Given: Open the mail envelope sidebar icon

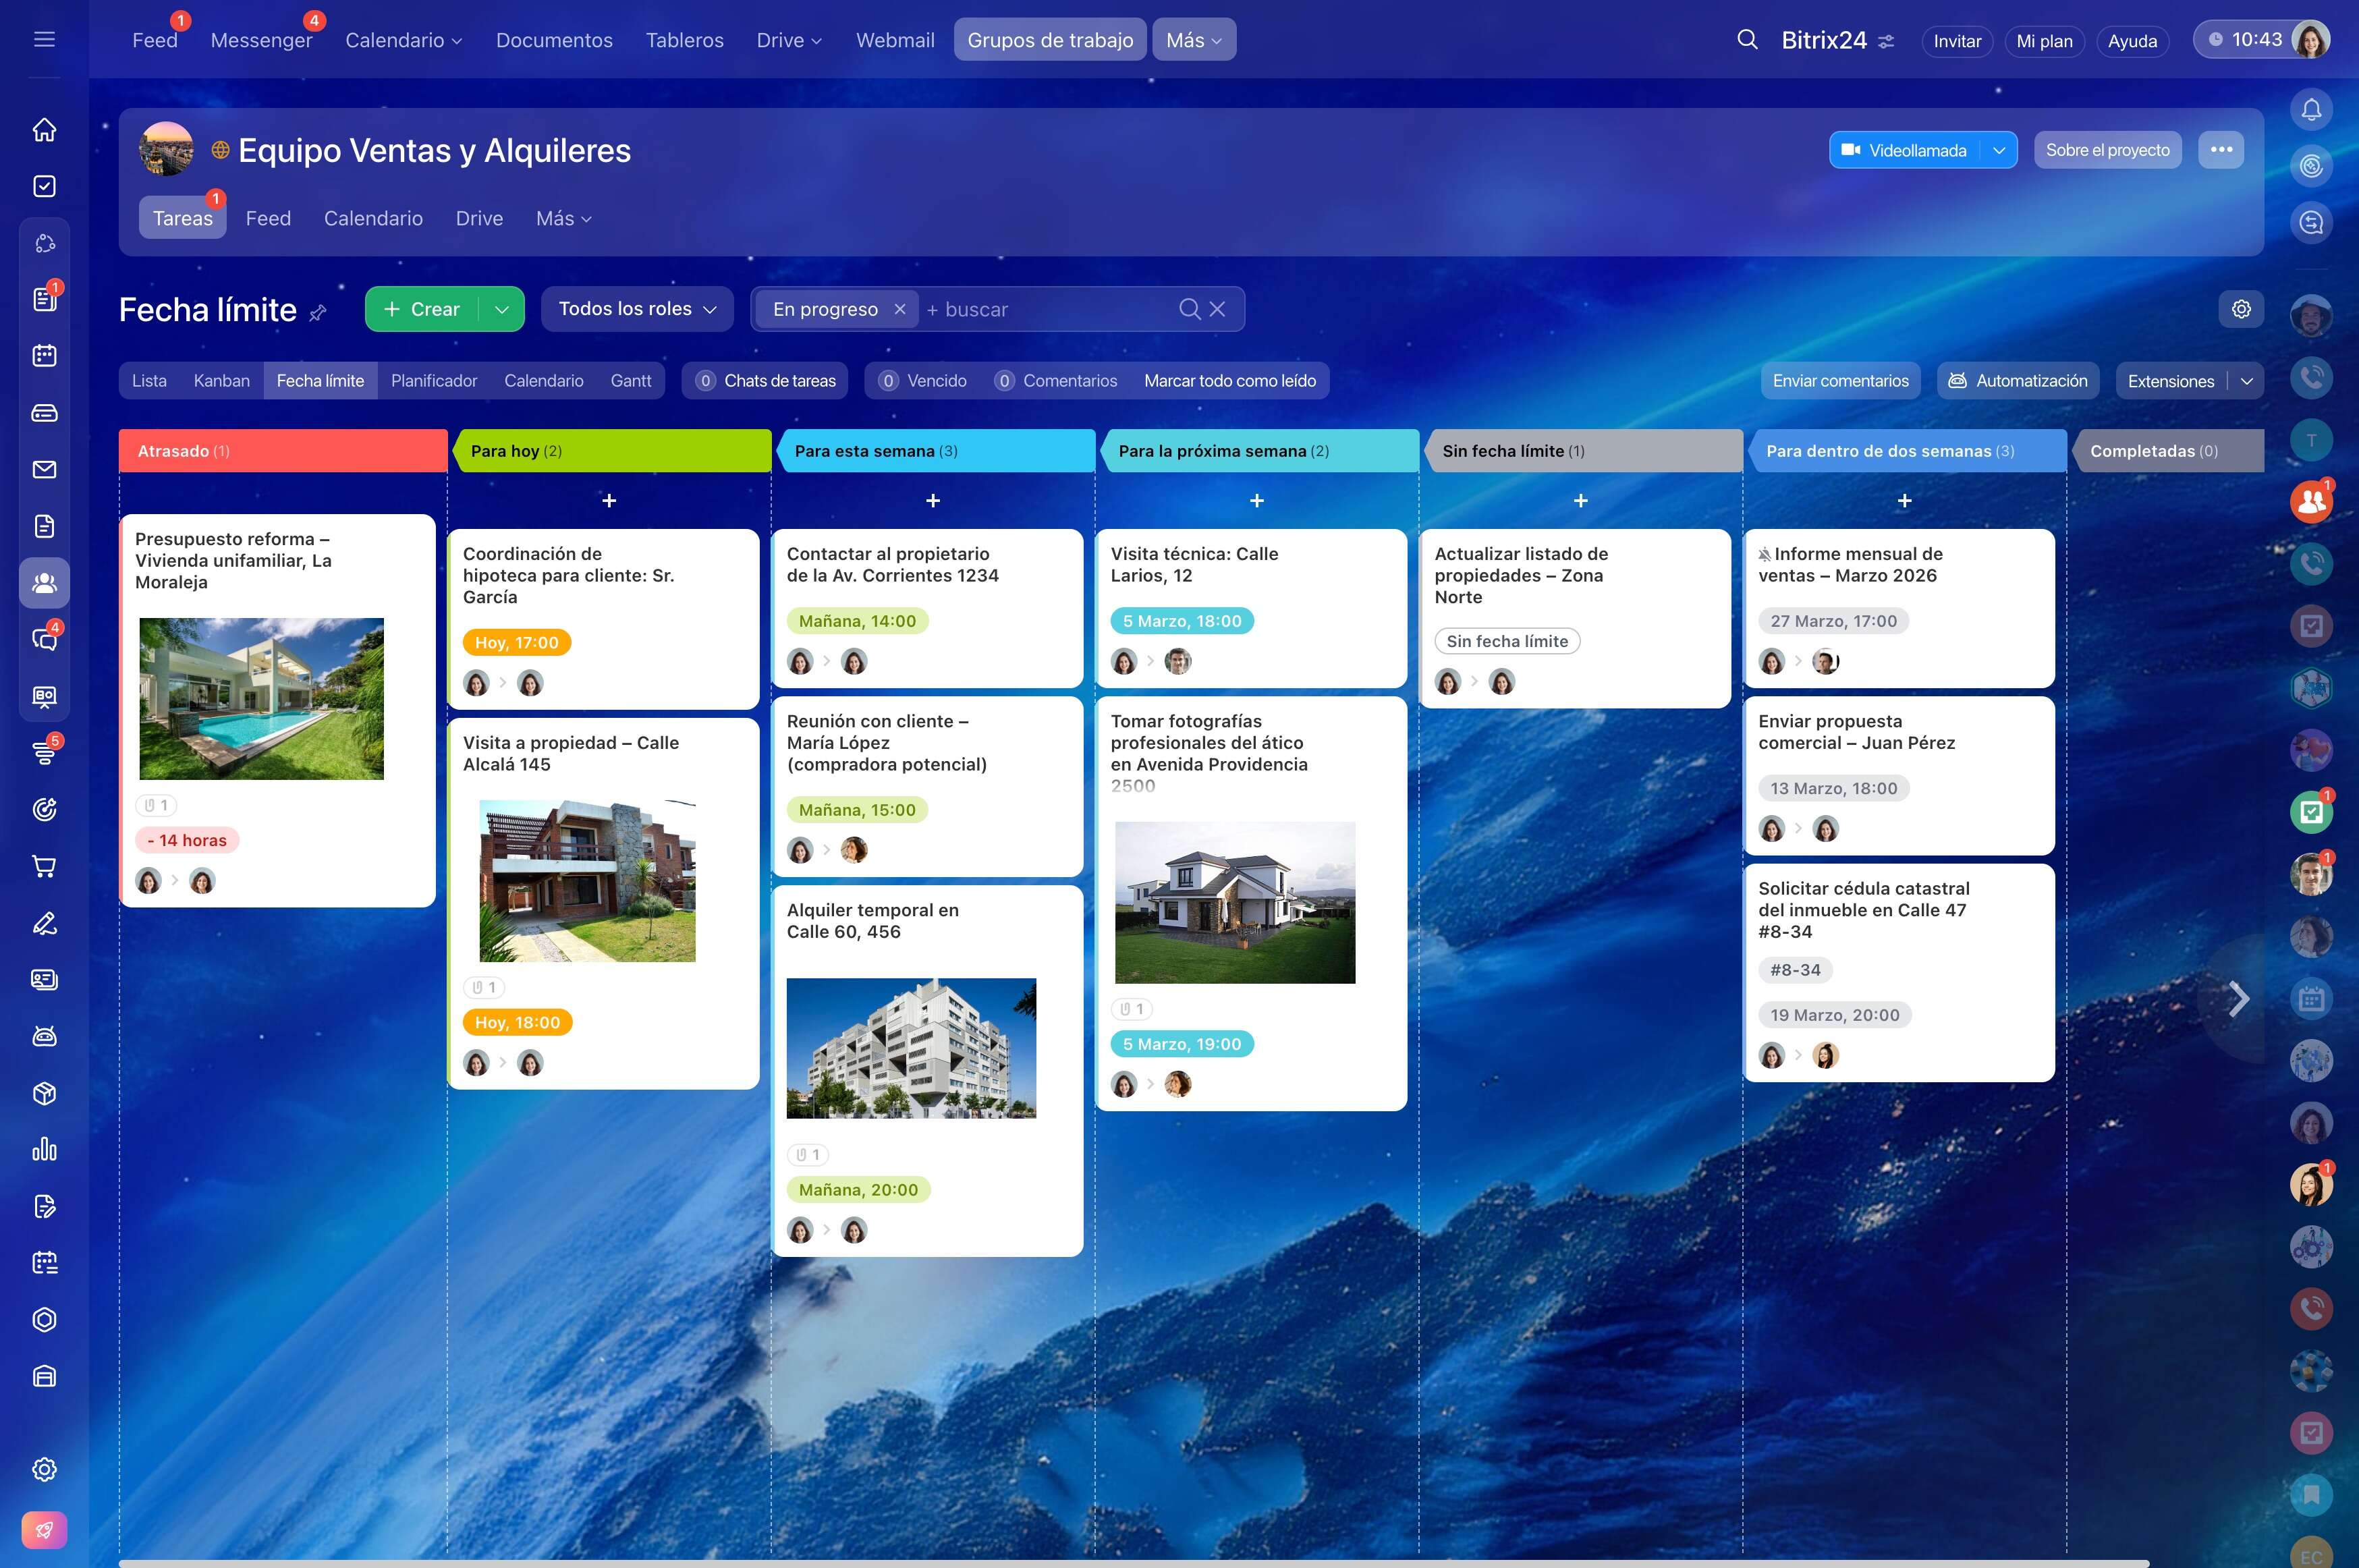Looking at the screenshot, I should tap(44, 469).
